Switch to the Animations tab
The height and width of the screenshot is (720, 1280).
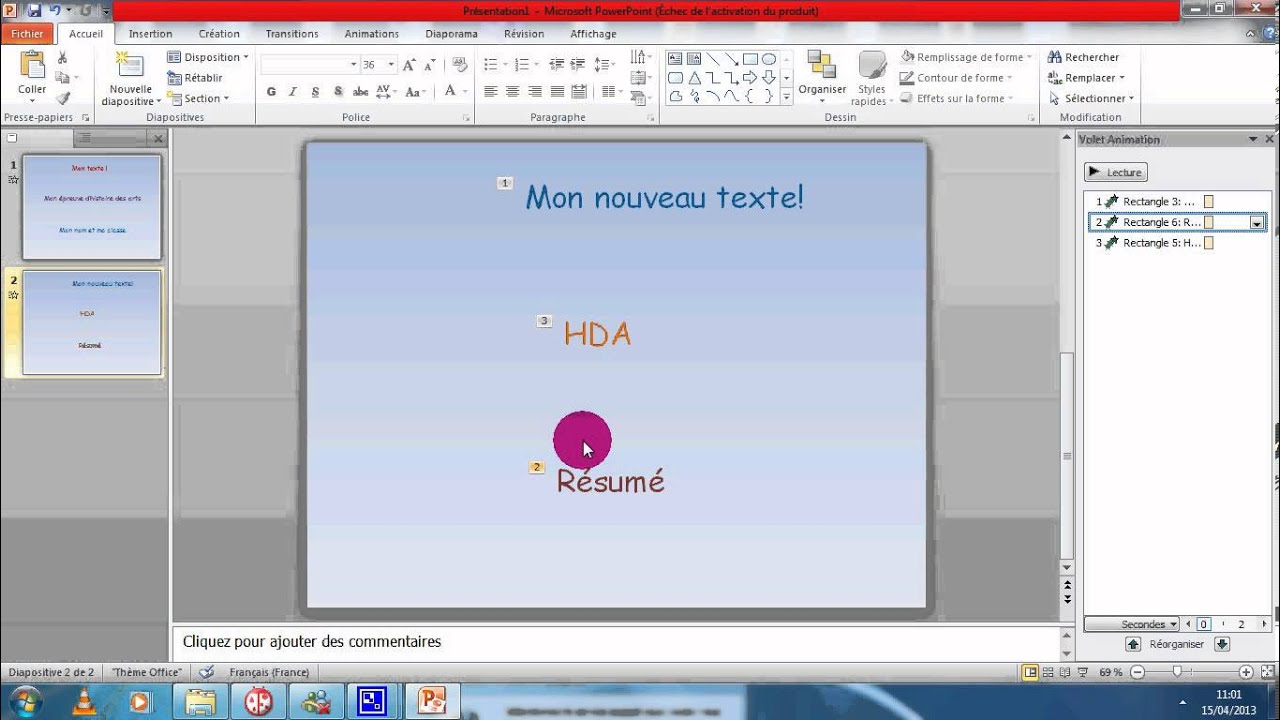tap(371, 34)
